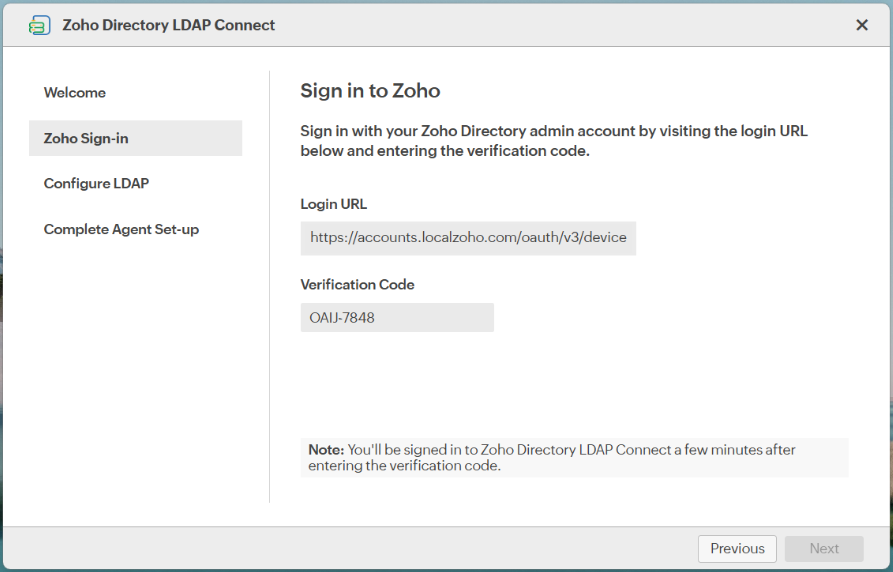The width and height of the screenshot is (893, 572).
Task: Click the 'entering the verification code.' note line
Action: [x=404, y=466]
